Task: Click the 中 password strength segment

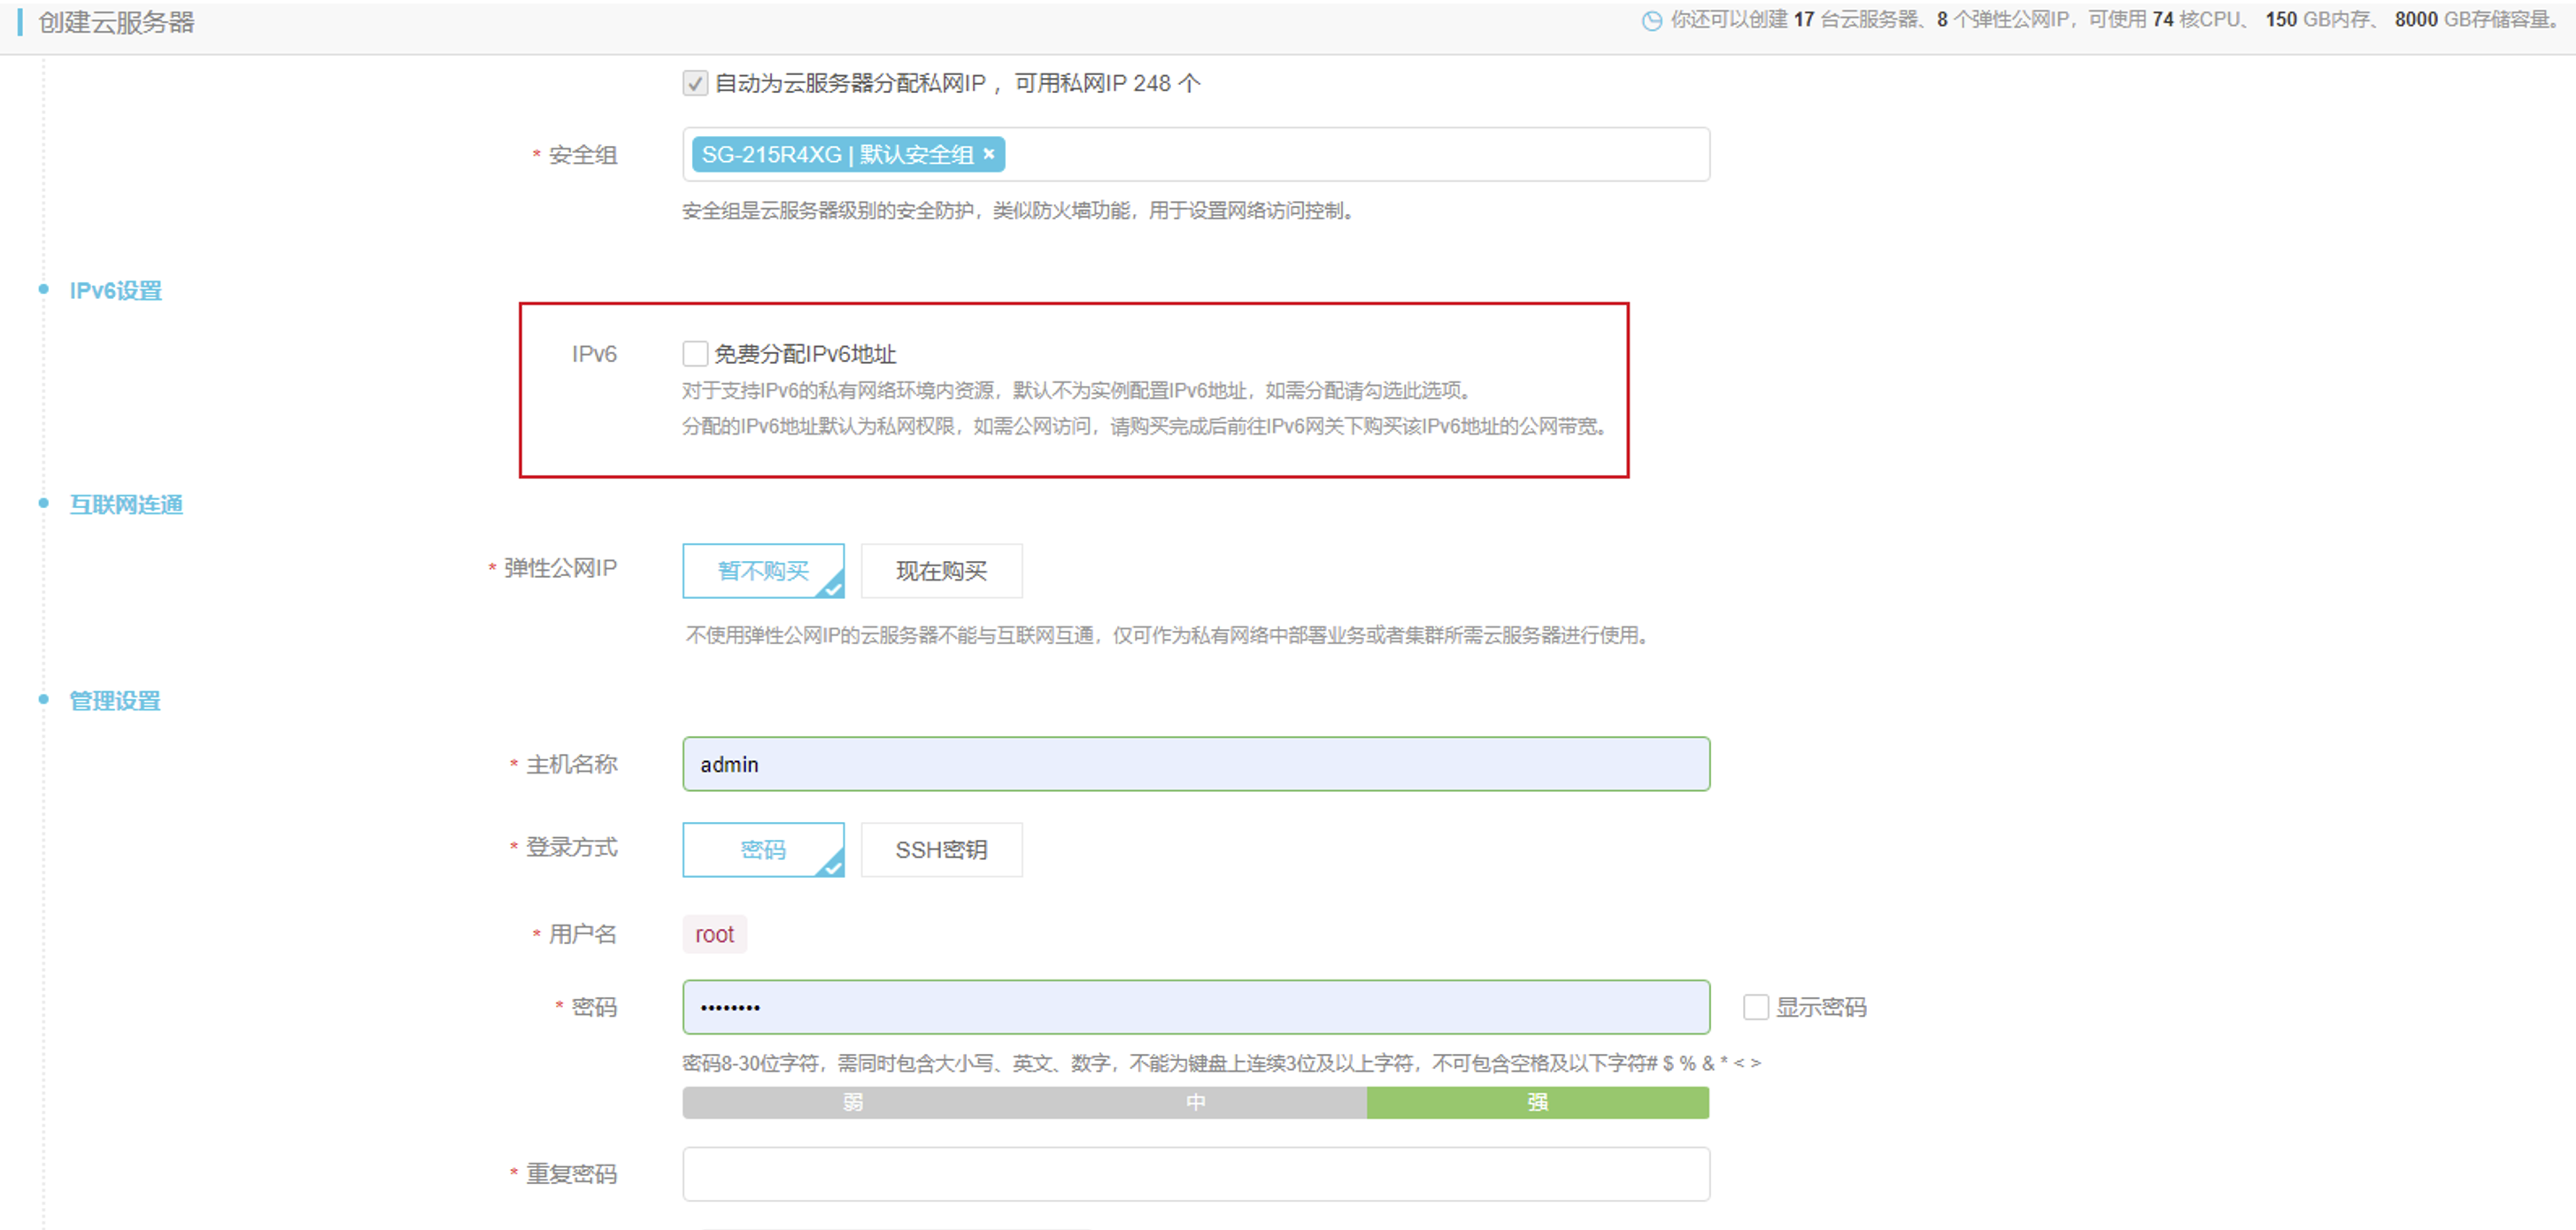Action: (x=1196, y=1102)
